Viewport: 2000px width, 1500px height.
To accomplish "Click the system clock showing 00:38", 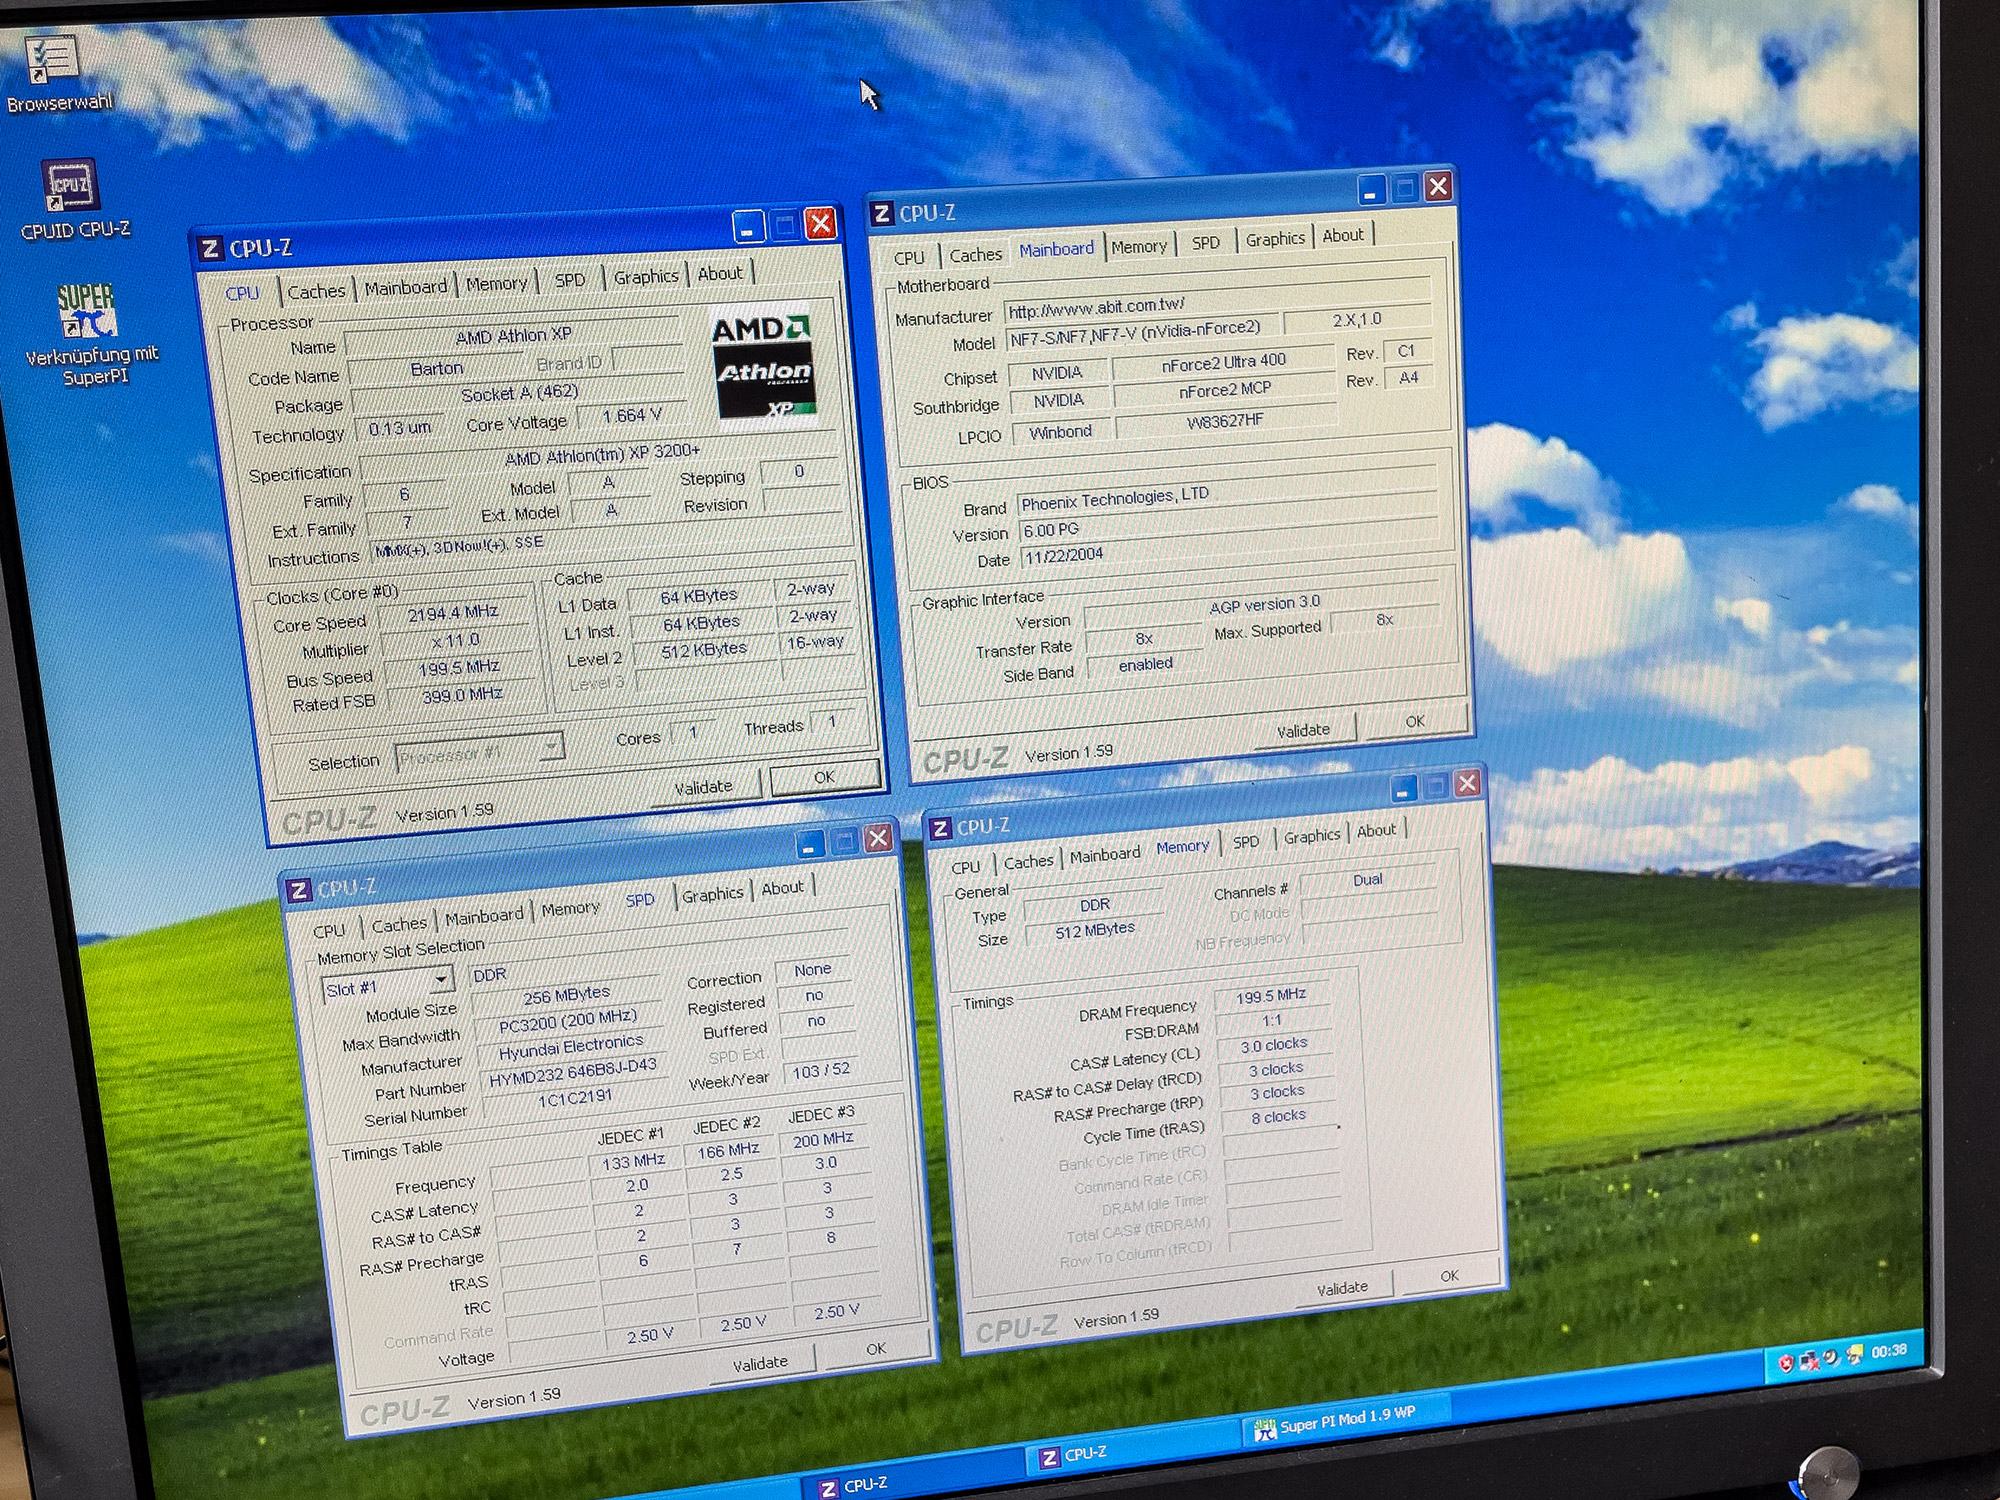I will click(1888, 1351).
